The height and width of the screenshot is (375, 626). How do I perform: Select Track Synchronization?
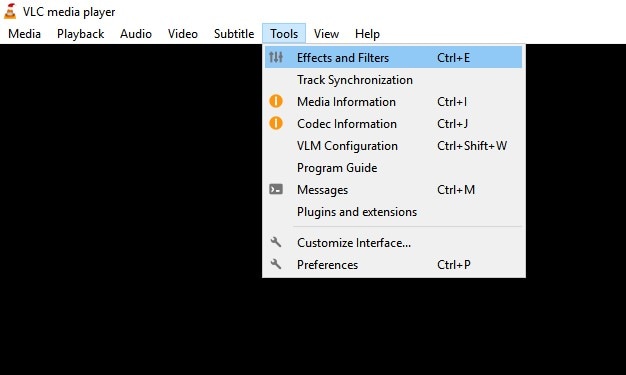[393, 79]
